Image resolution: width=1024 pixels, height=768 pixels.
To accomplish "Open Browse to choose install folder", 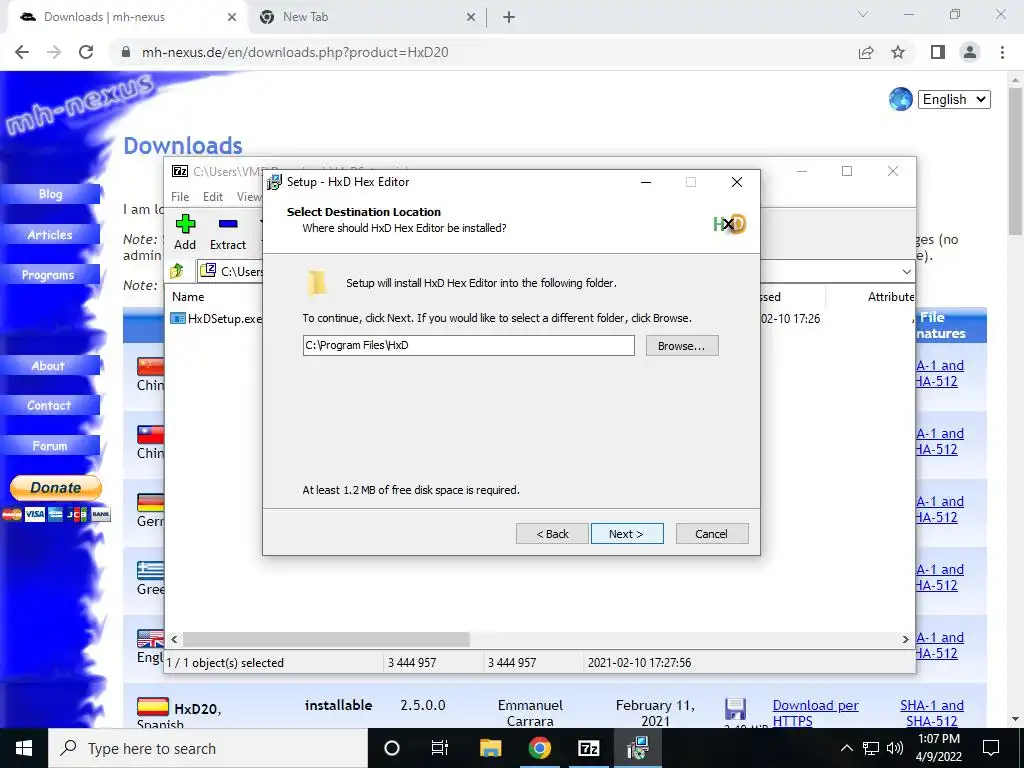I will tap(682, 345).
